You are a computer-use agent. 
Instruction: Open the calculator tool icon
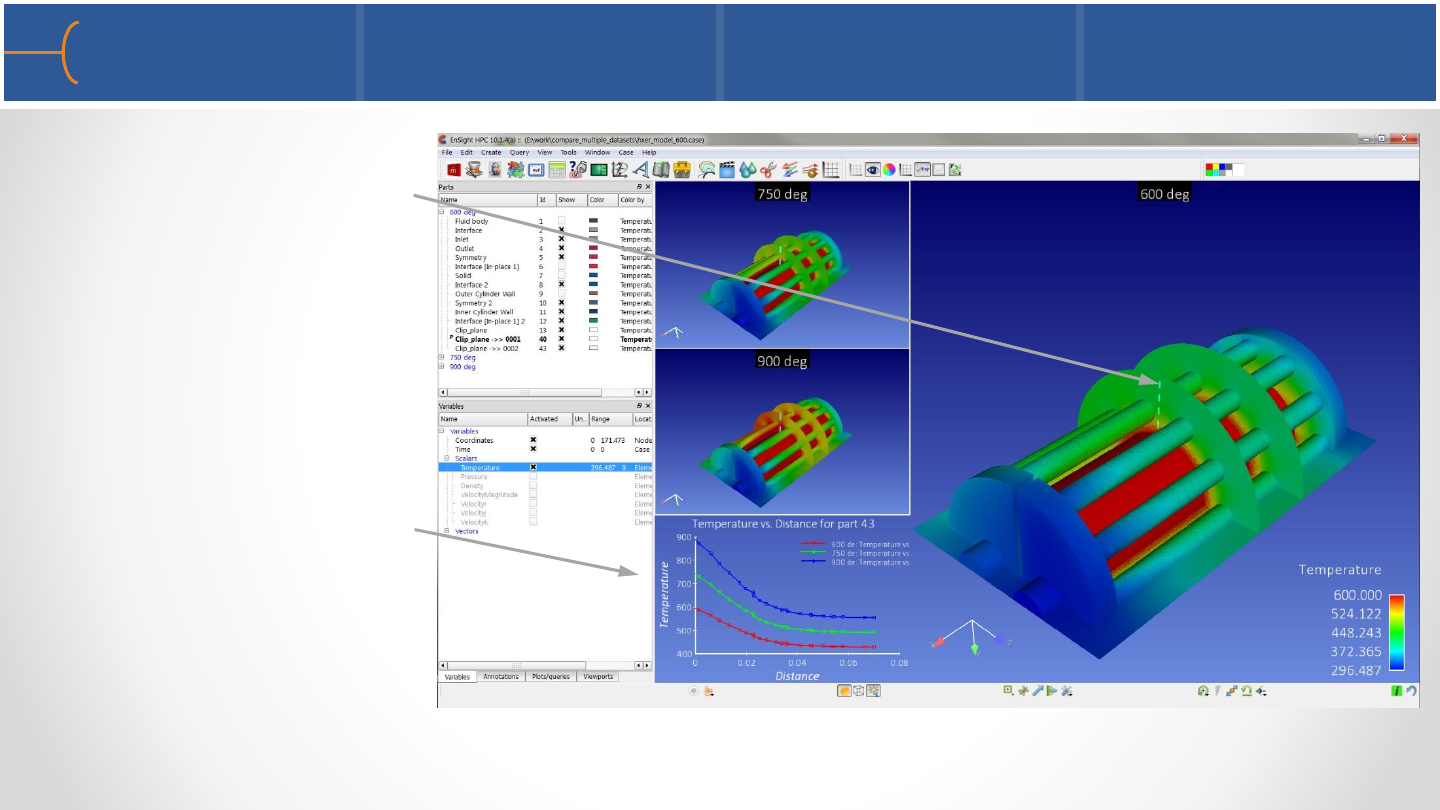click(557, 170)
